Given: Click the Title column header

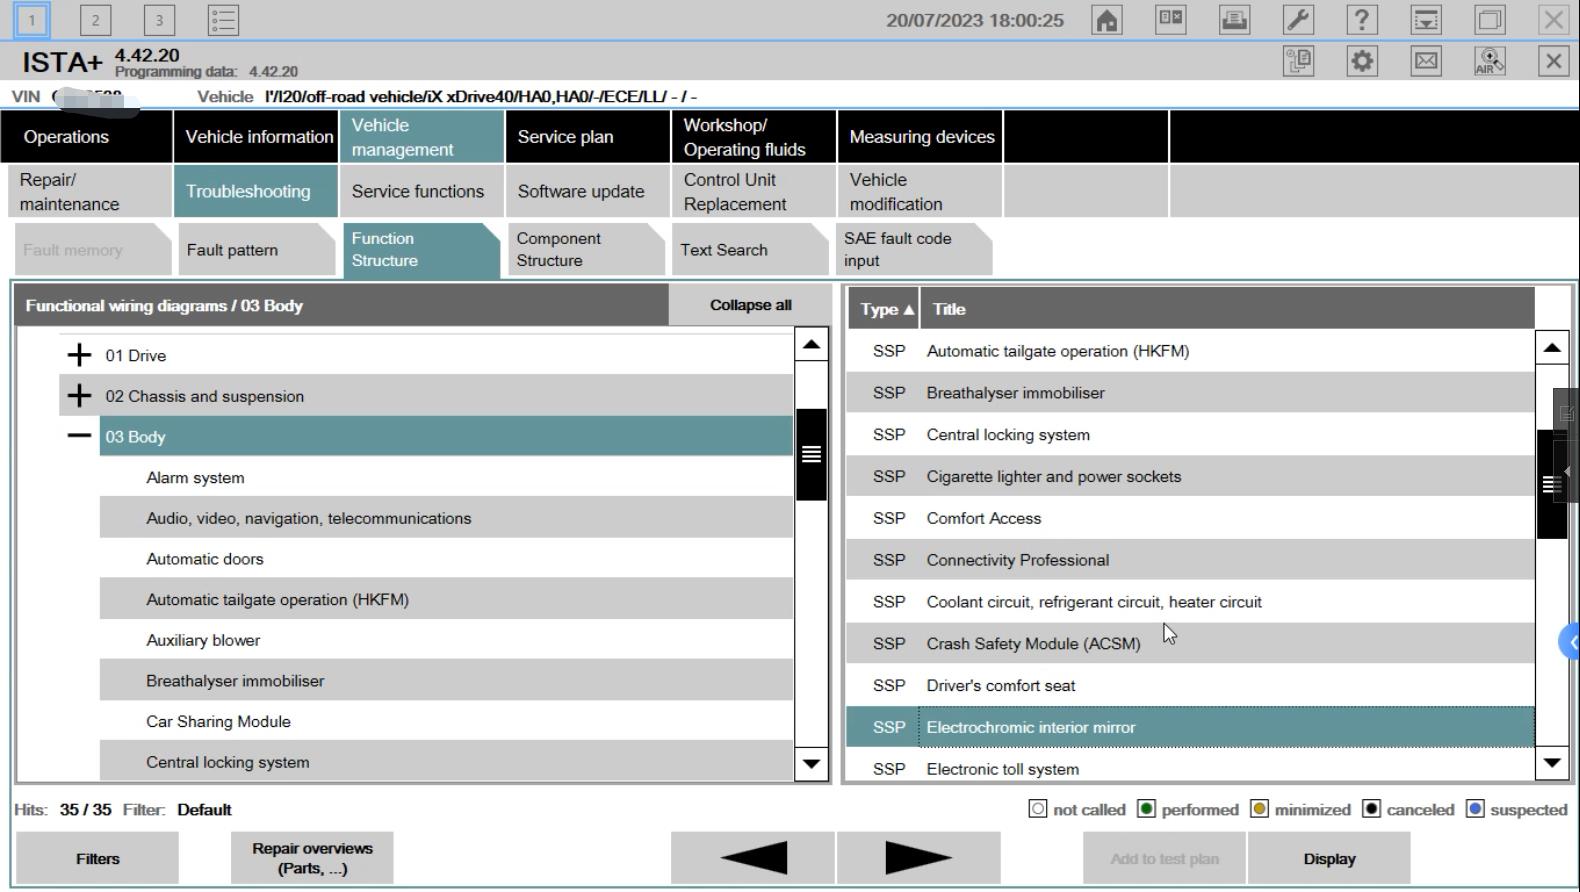Looking at the screenshot, I should pos(1227,309).
